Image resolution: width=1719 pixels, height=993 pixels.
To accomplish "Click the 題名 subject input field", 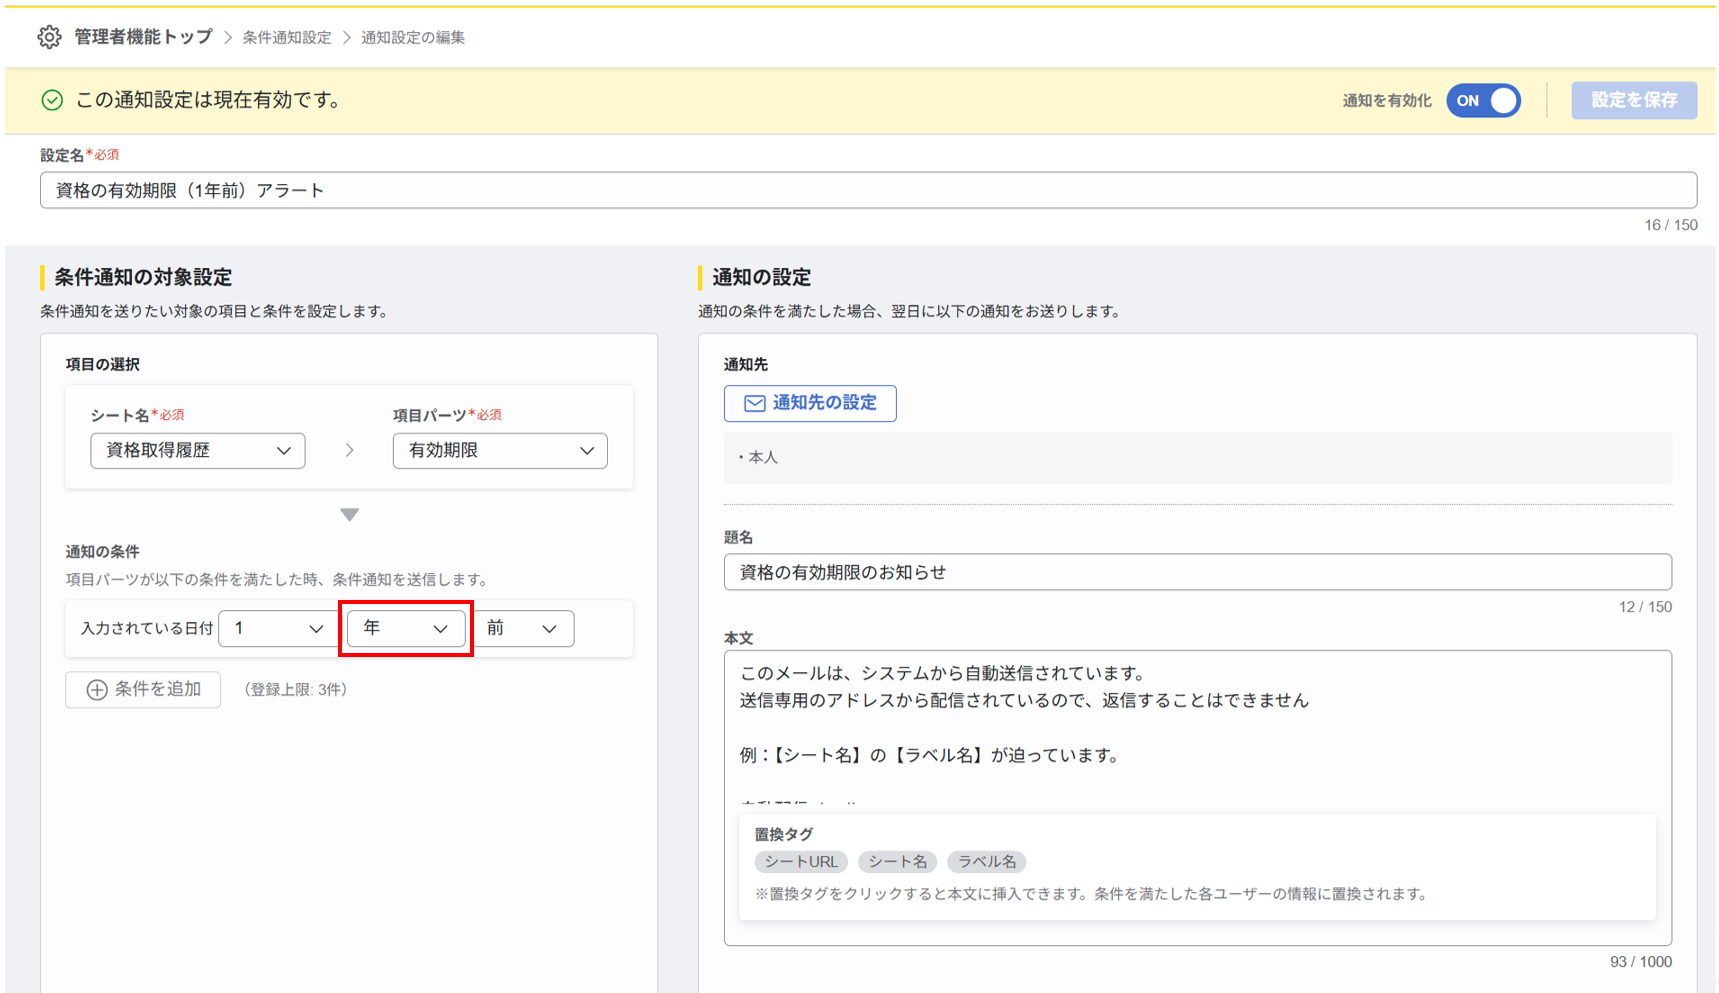I will [x=1197, y=573].
